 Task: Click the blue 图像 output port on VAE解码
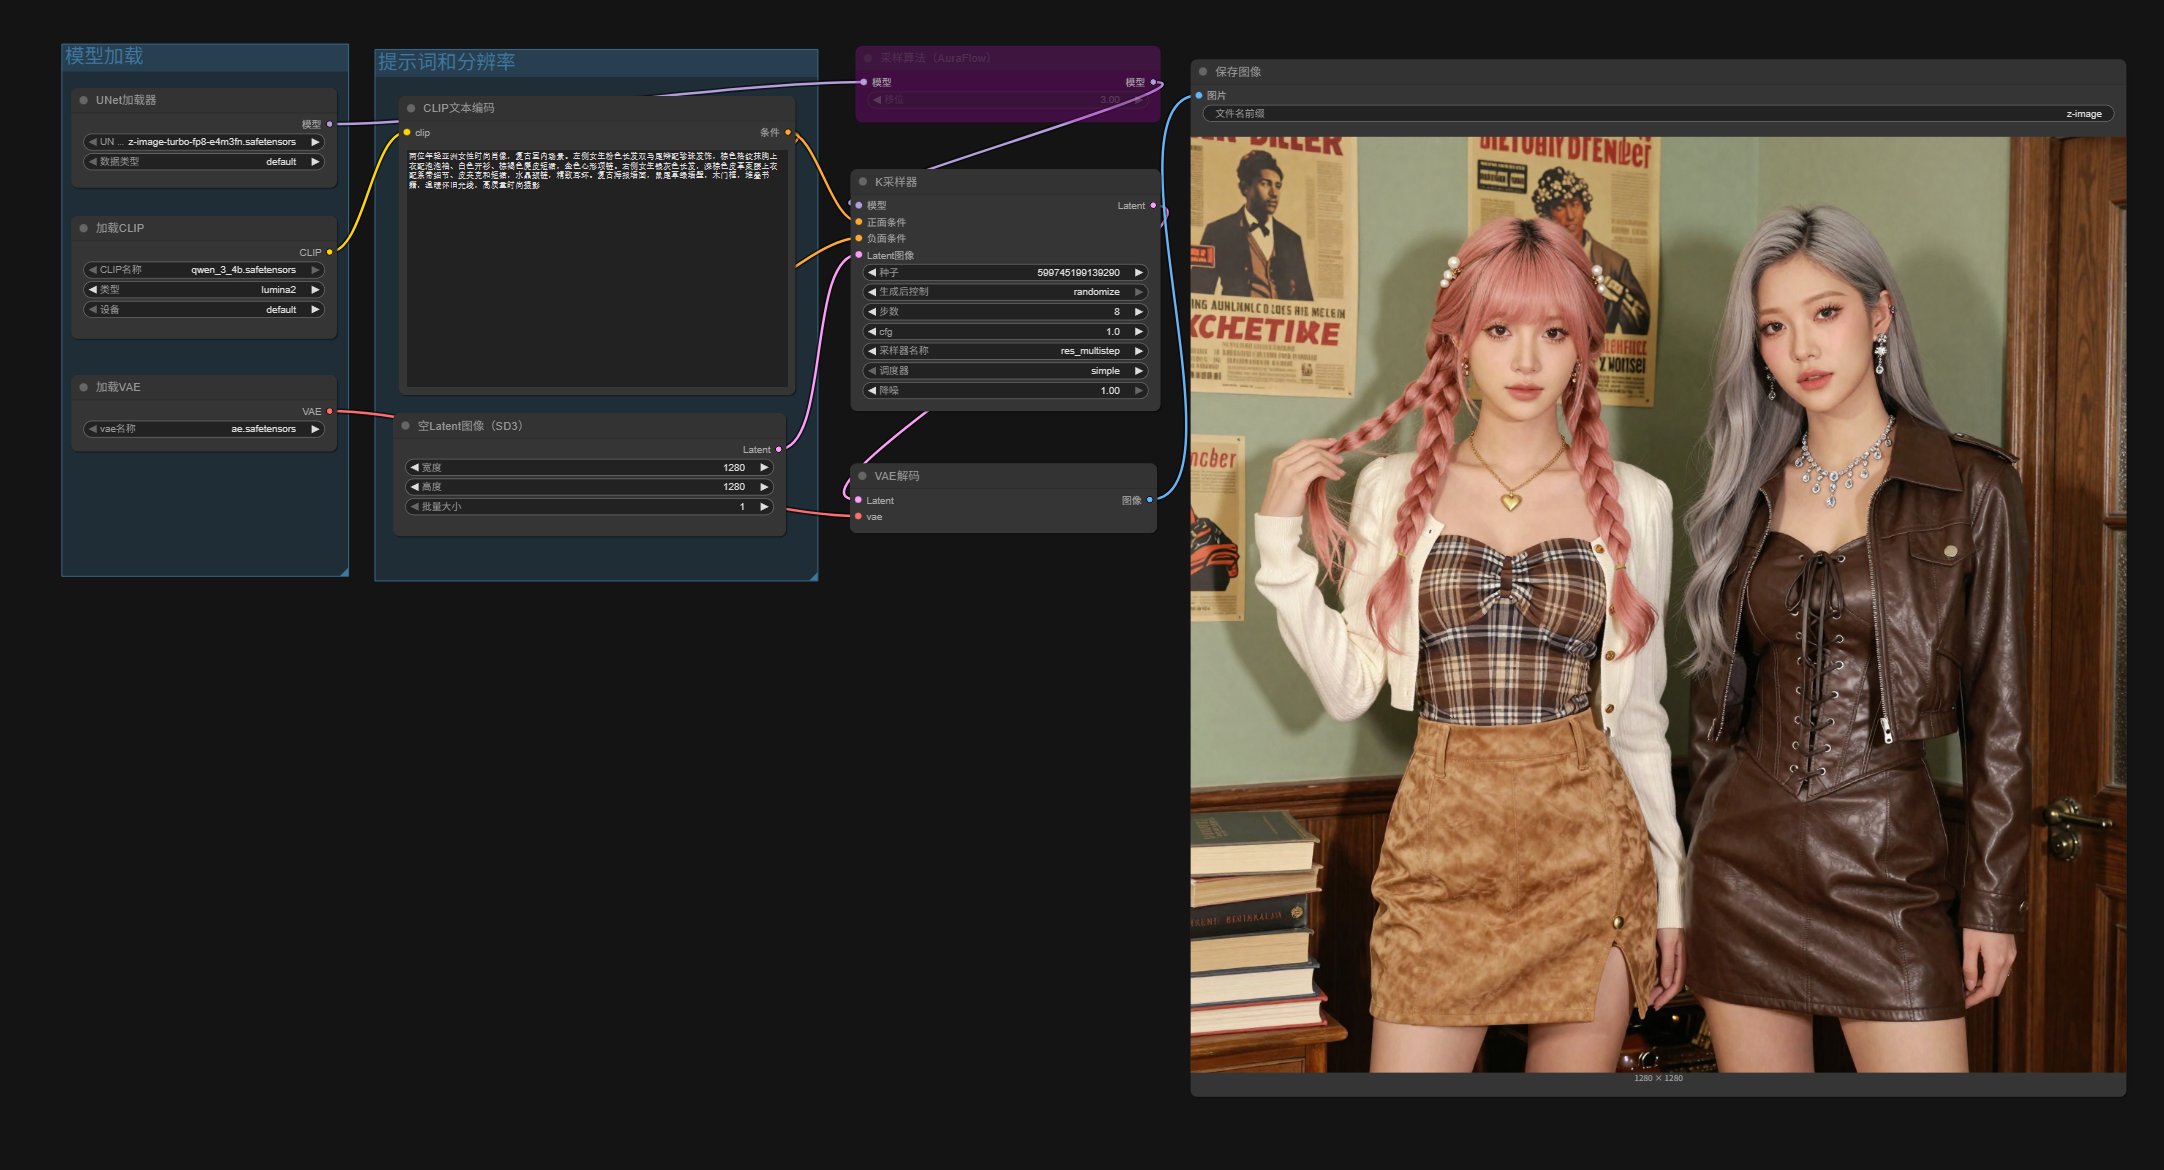click(1149, 500)
